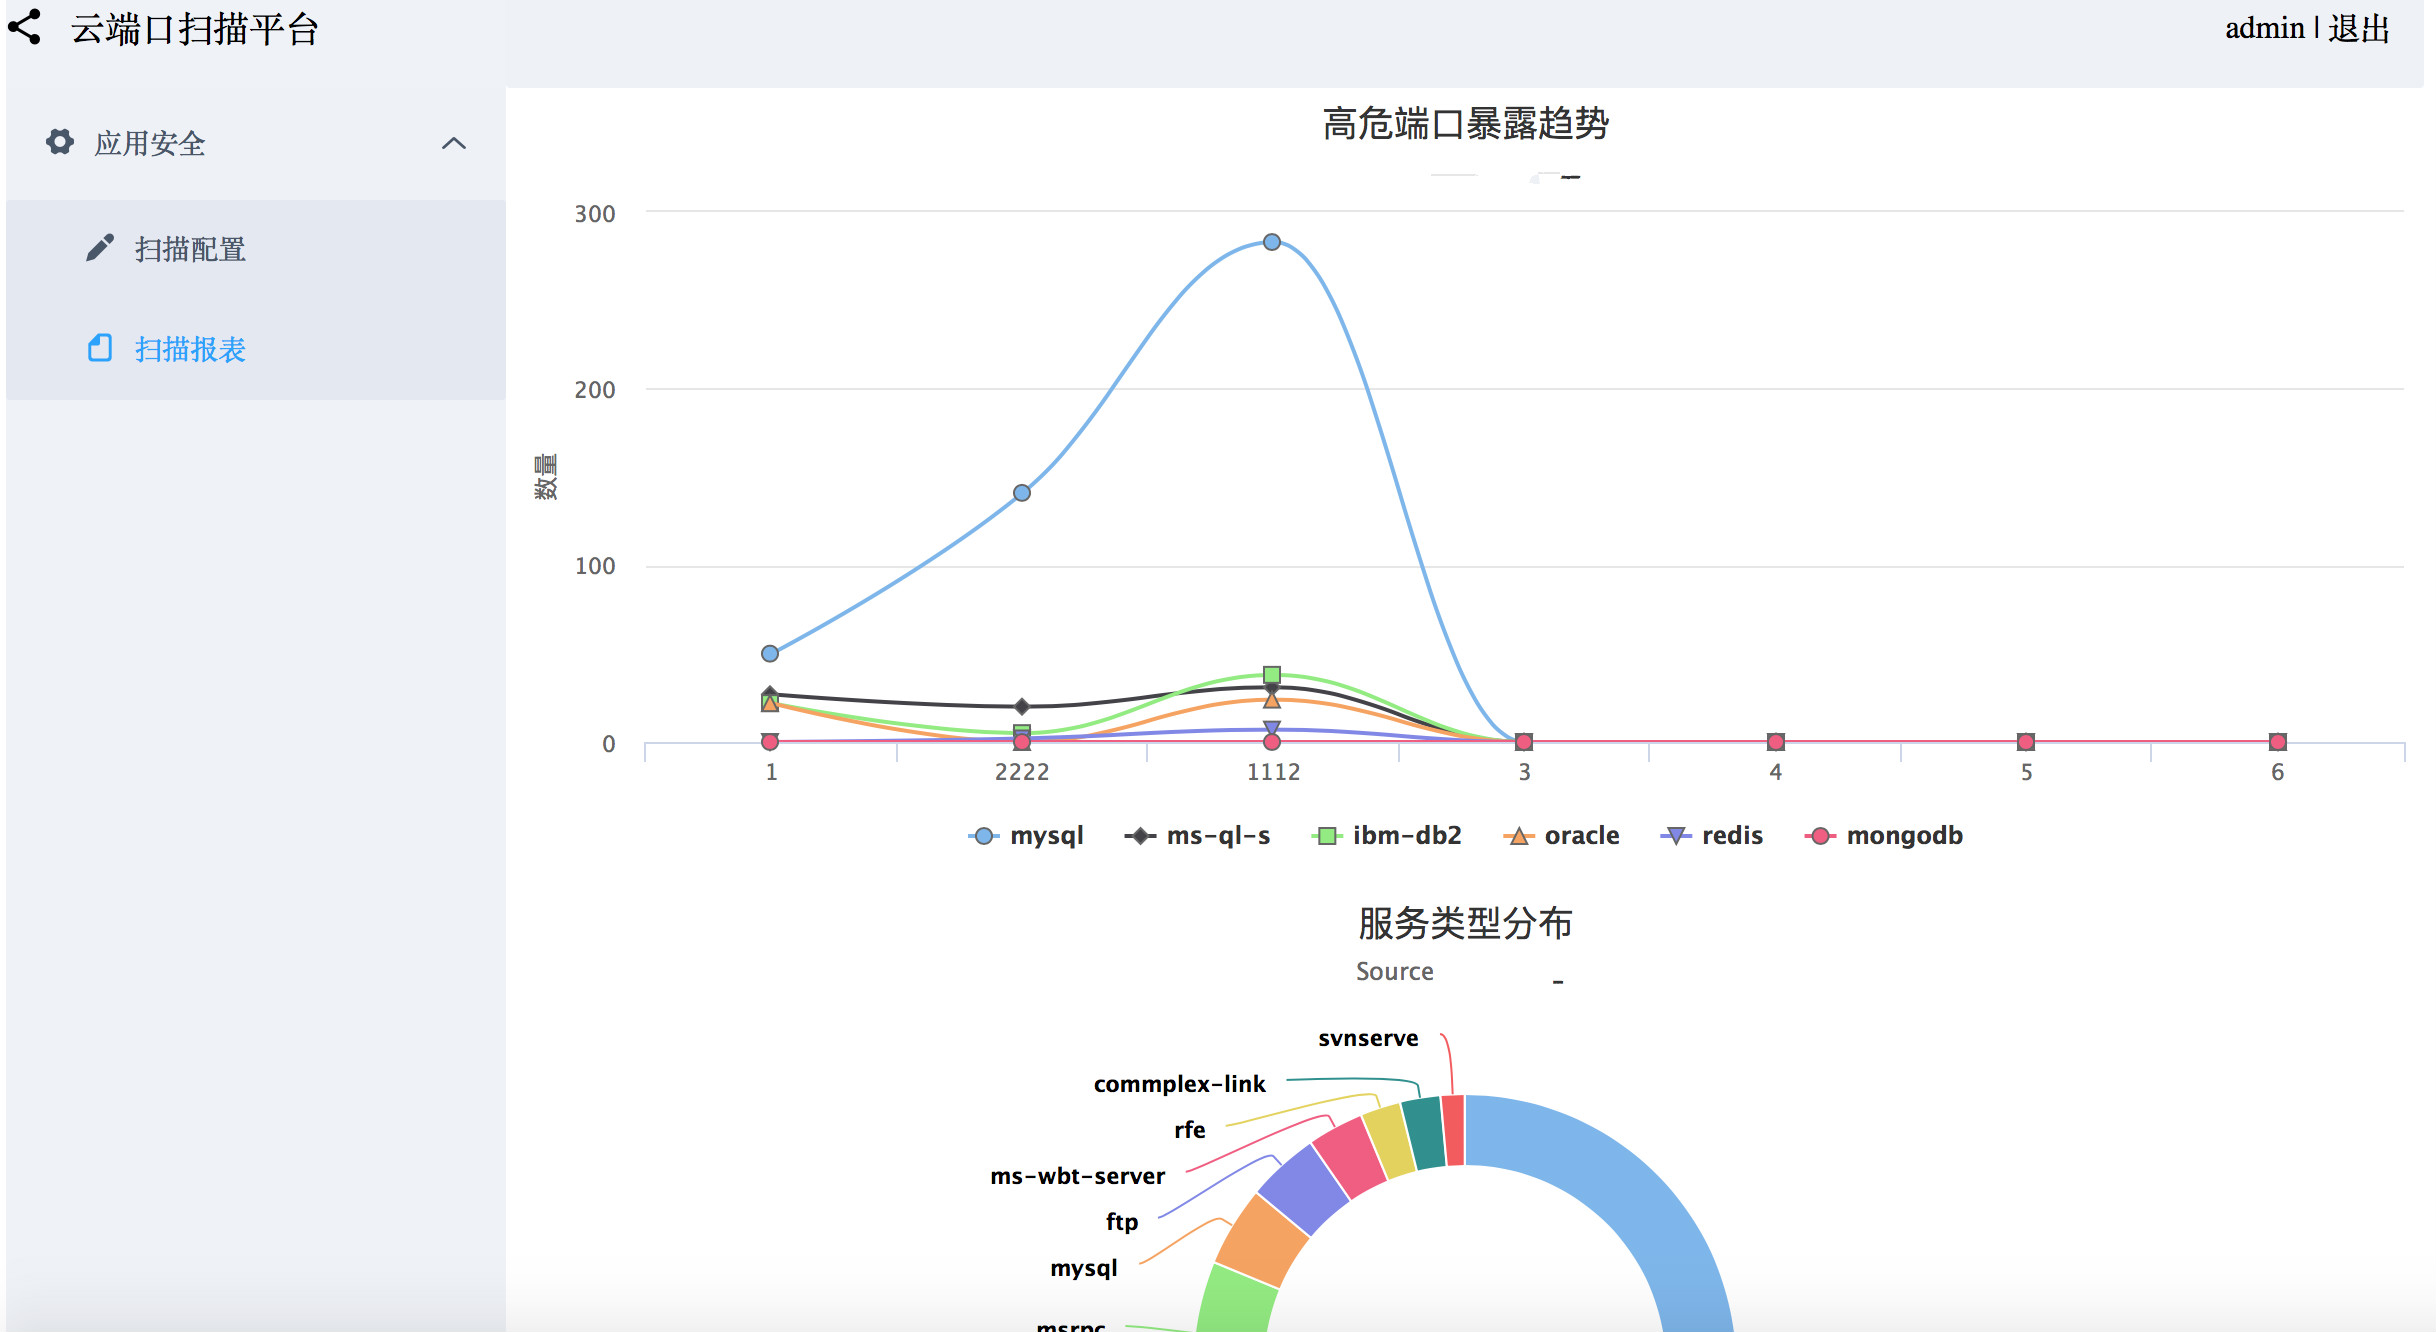Click the 服务类型分布 chart title

[1465, 923]
